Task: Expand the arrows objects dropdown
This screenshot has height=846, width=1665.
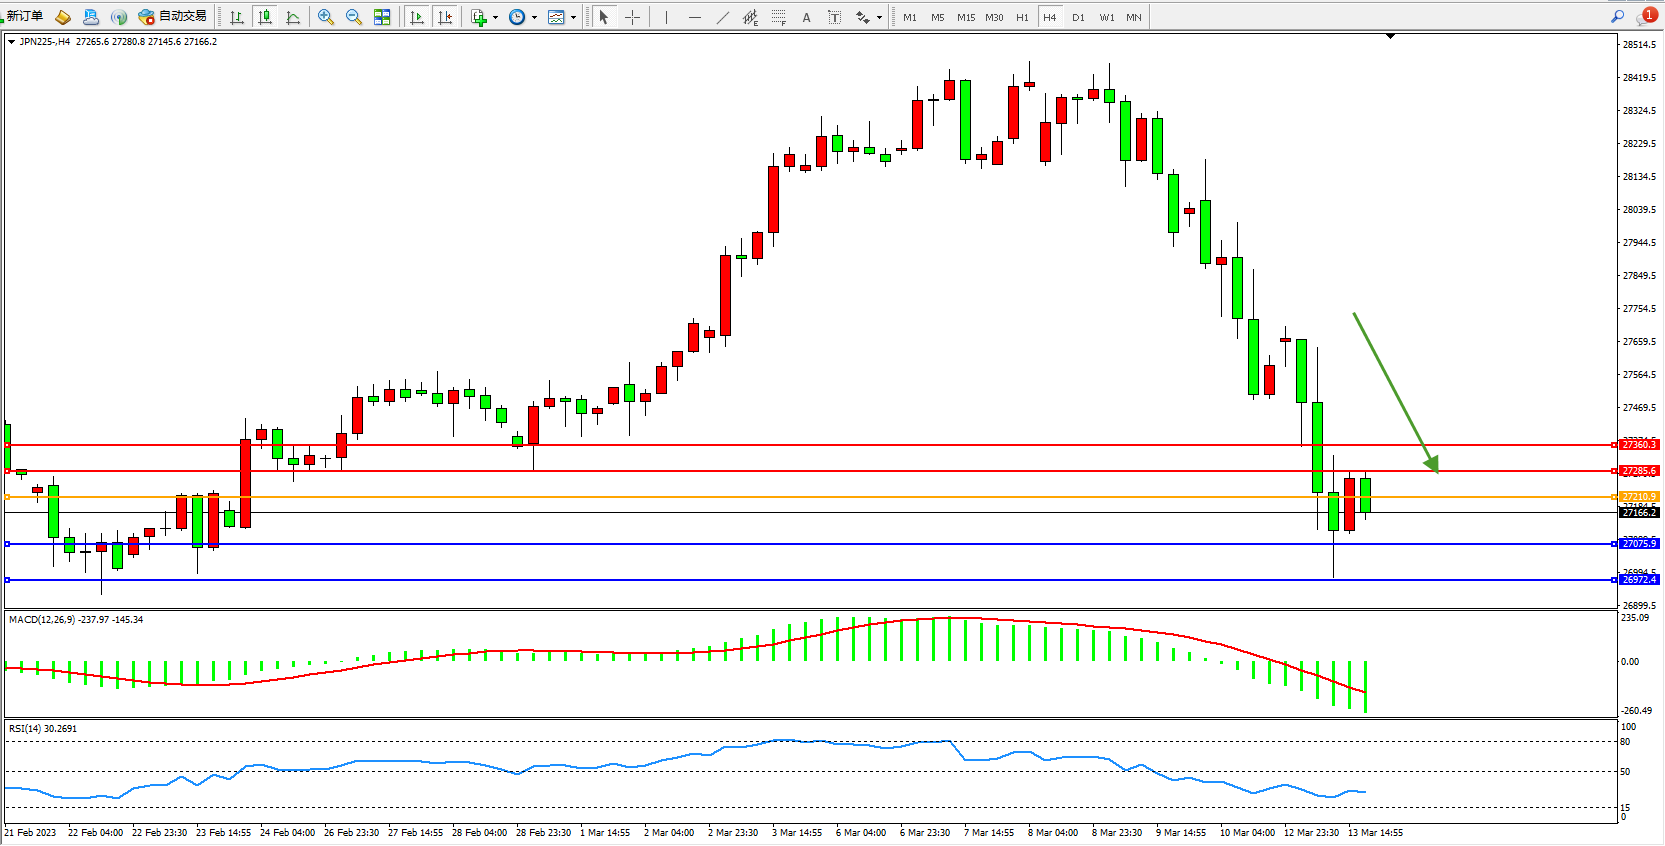Action: [879, 17]
